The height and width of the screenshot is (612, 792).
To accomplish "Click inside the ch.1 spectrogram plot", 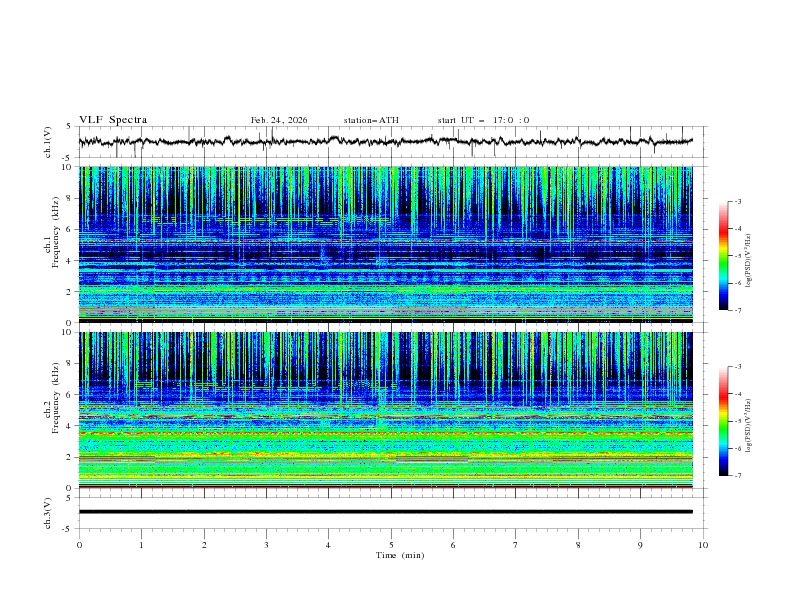I will coord(391,245).
